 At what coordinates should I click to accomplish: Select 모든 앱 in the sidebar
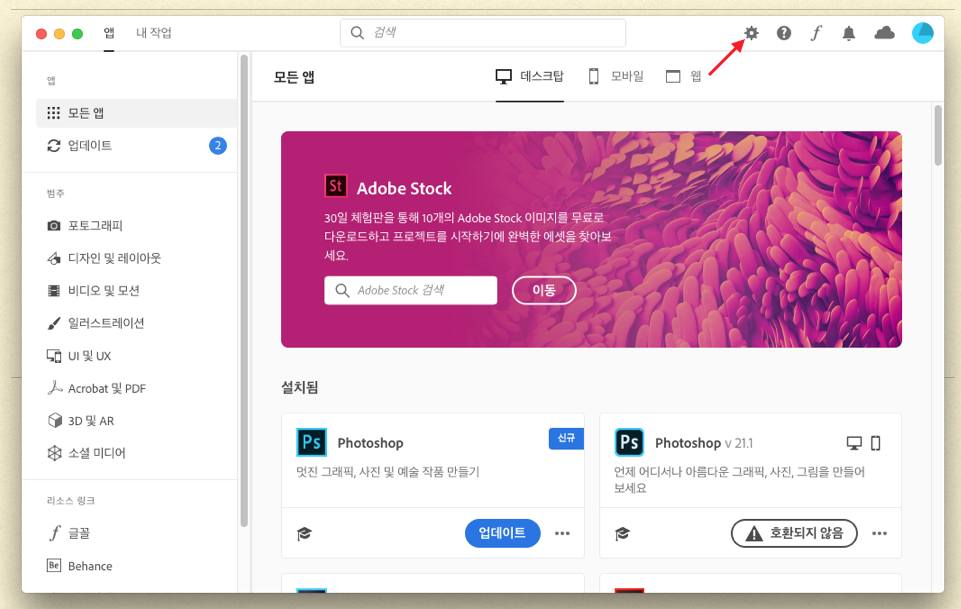coord(136,113)
